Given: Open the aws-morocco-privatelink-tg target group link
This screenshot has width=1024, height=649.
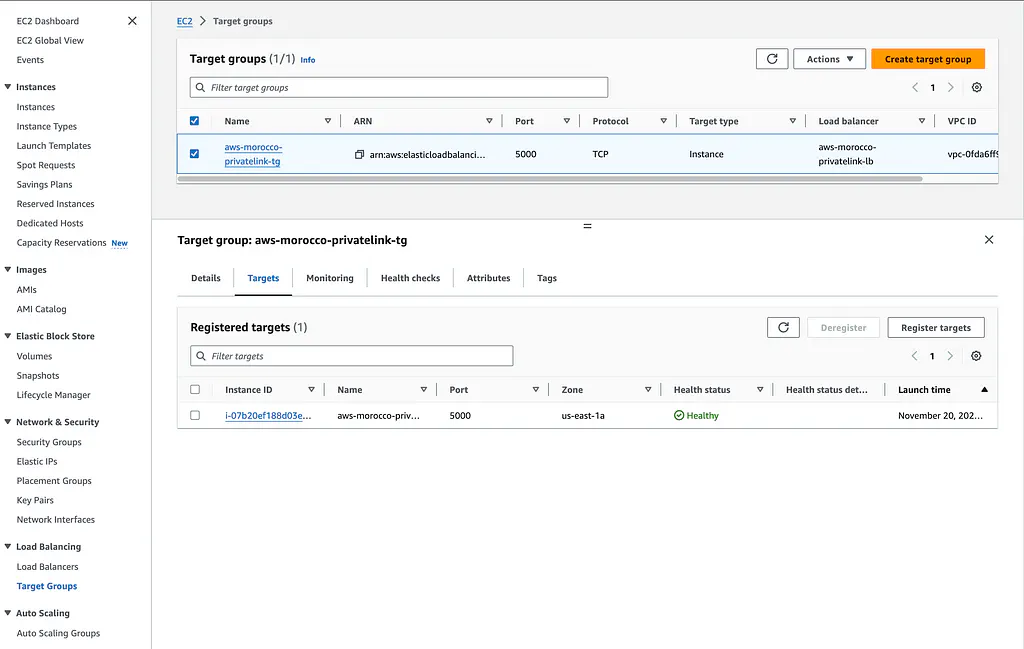Looking at the screenshot, I should point(253,154).
